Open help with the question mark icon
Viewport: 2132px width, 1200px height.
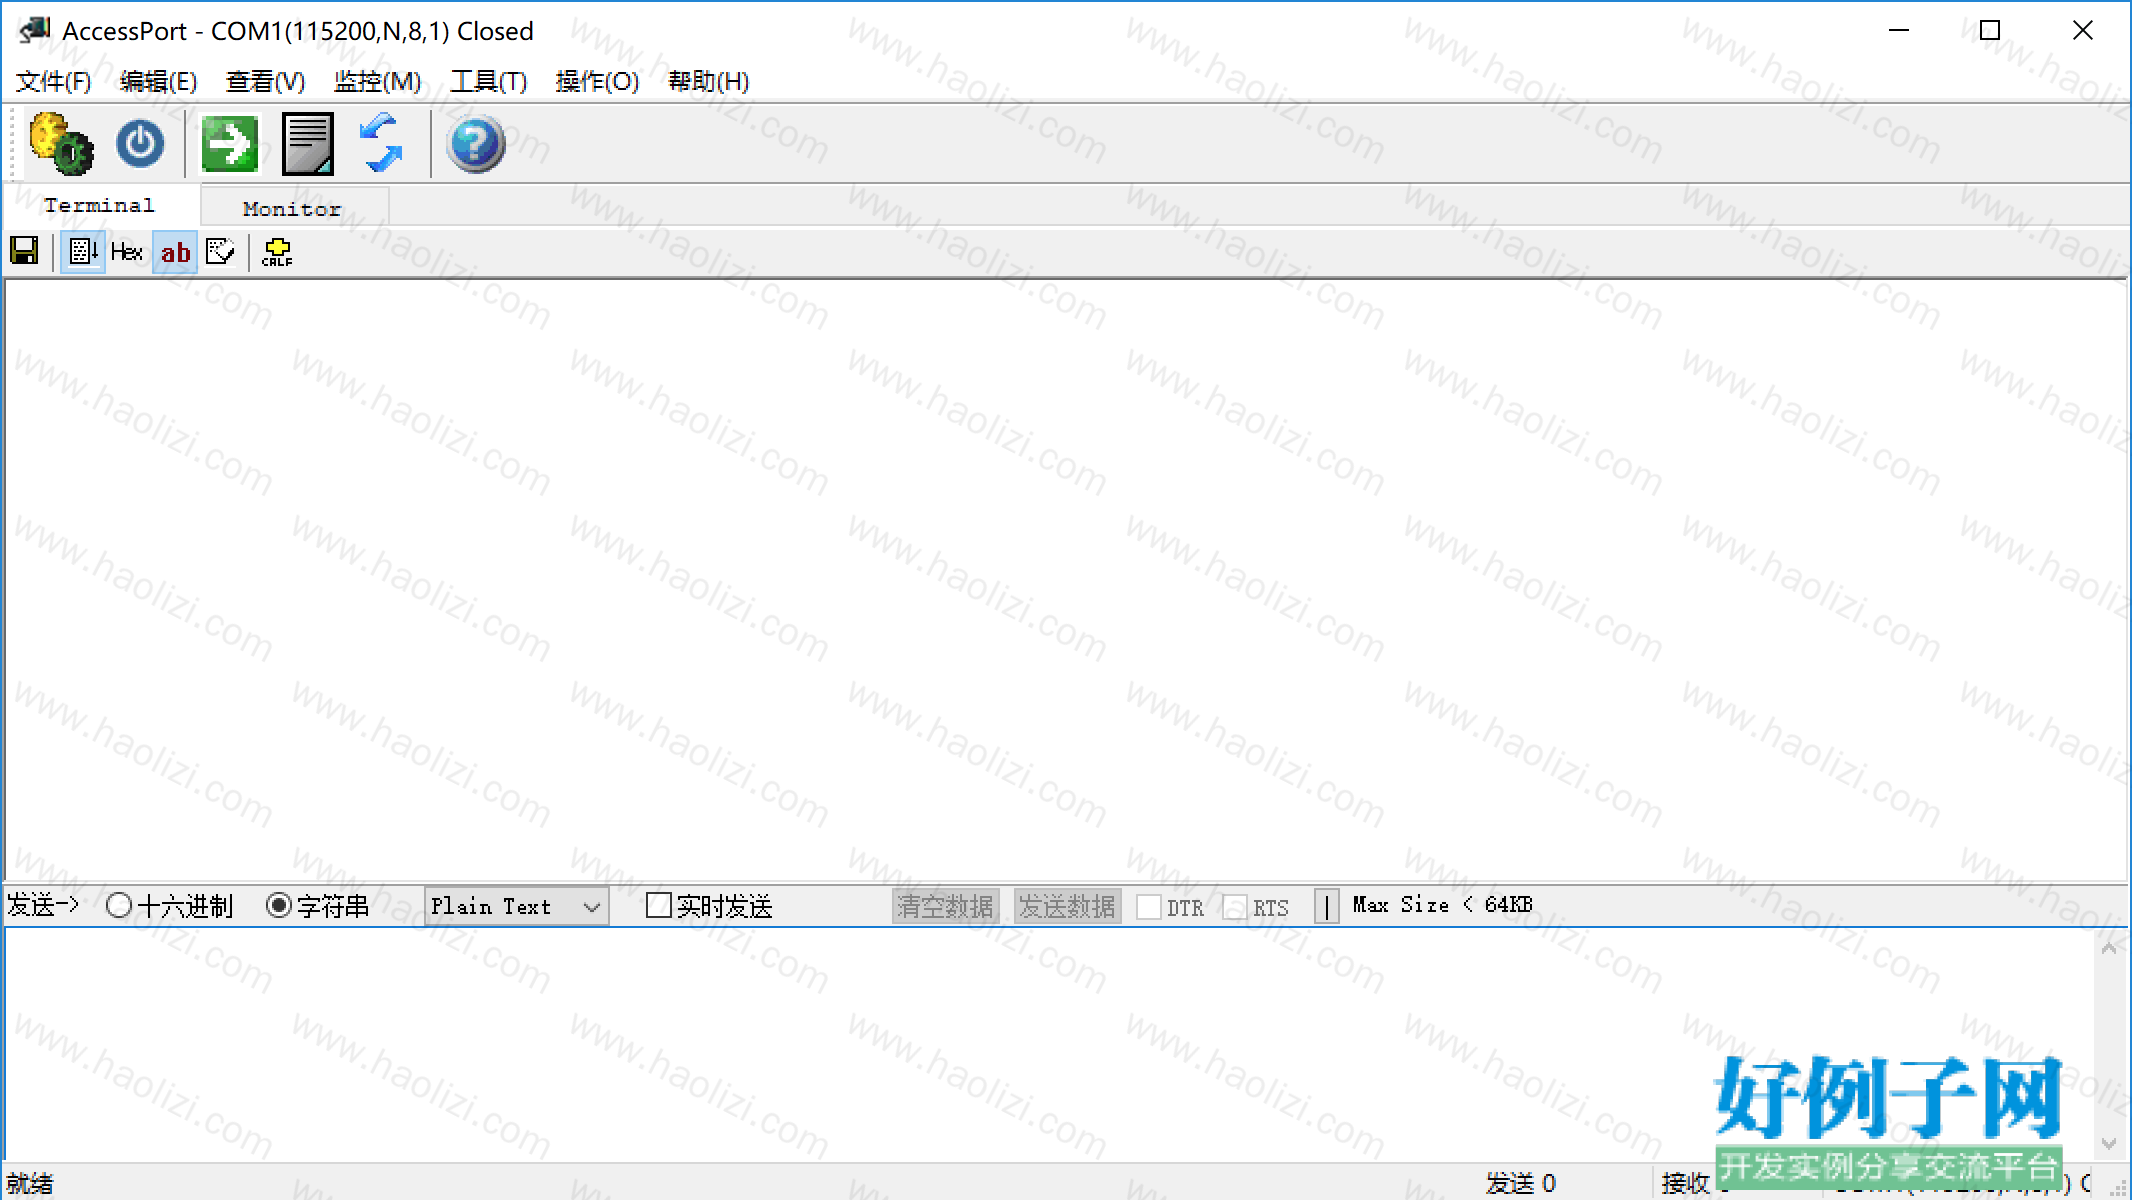(x=475, y=144)
